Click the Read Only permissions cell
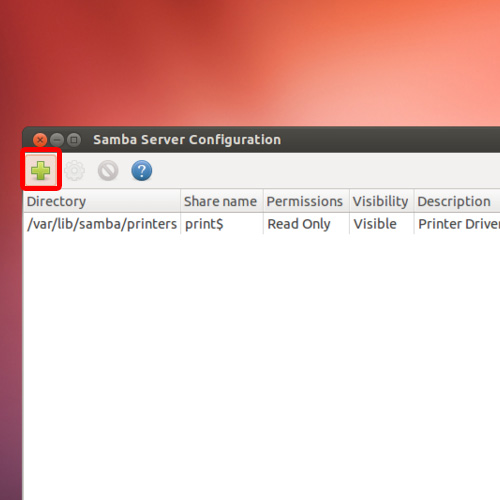 pyautogui.click(x=299, y=224)
